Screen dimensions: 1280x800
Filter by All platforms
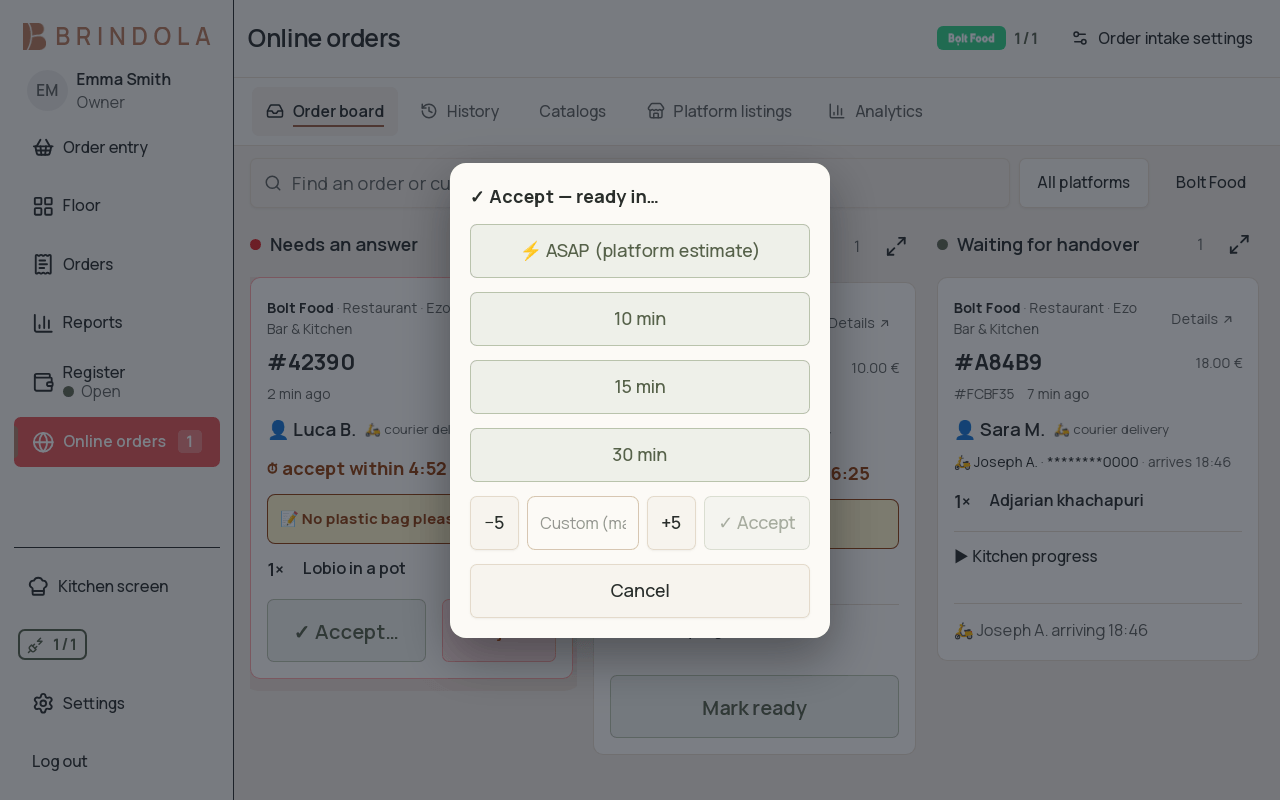[x=1084, y=183]
